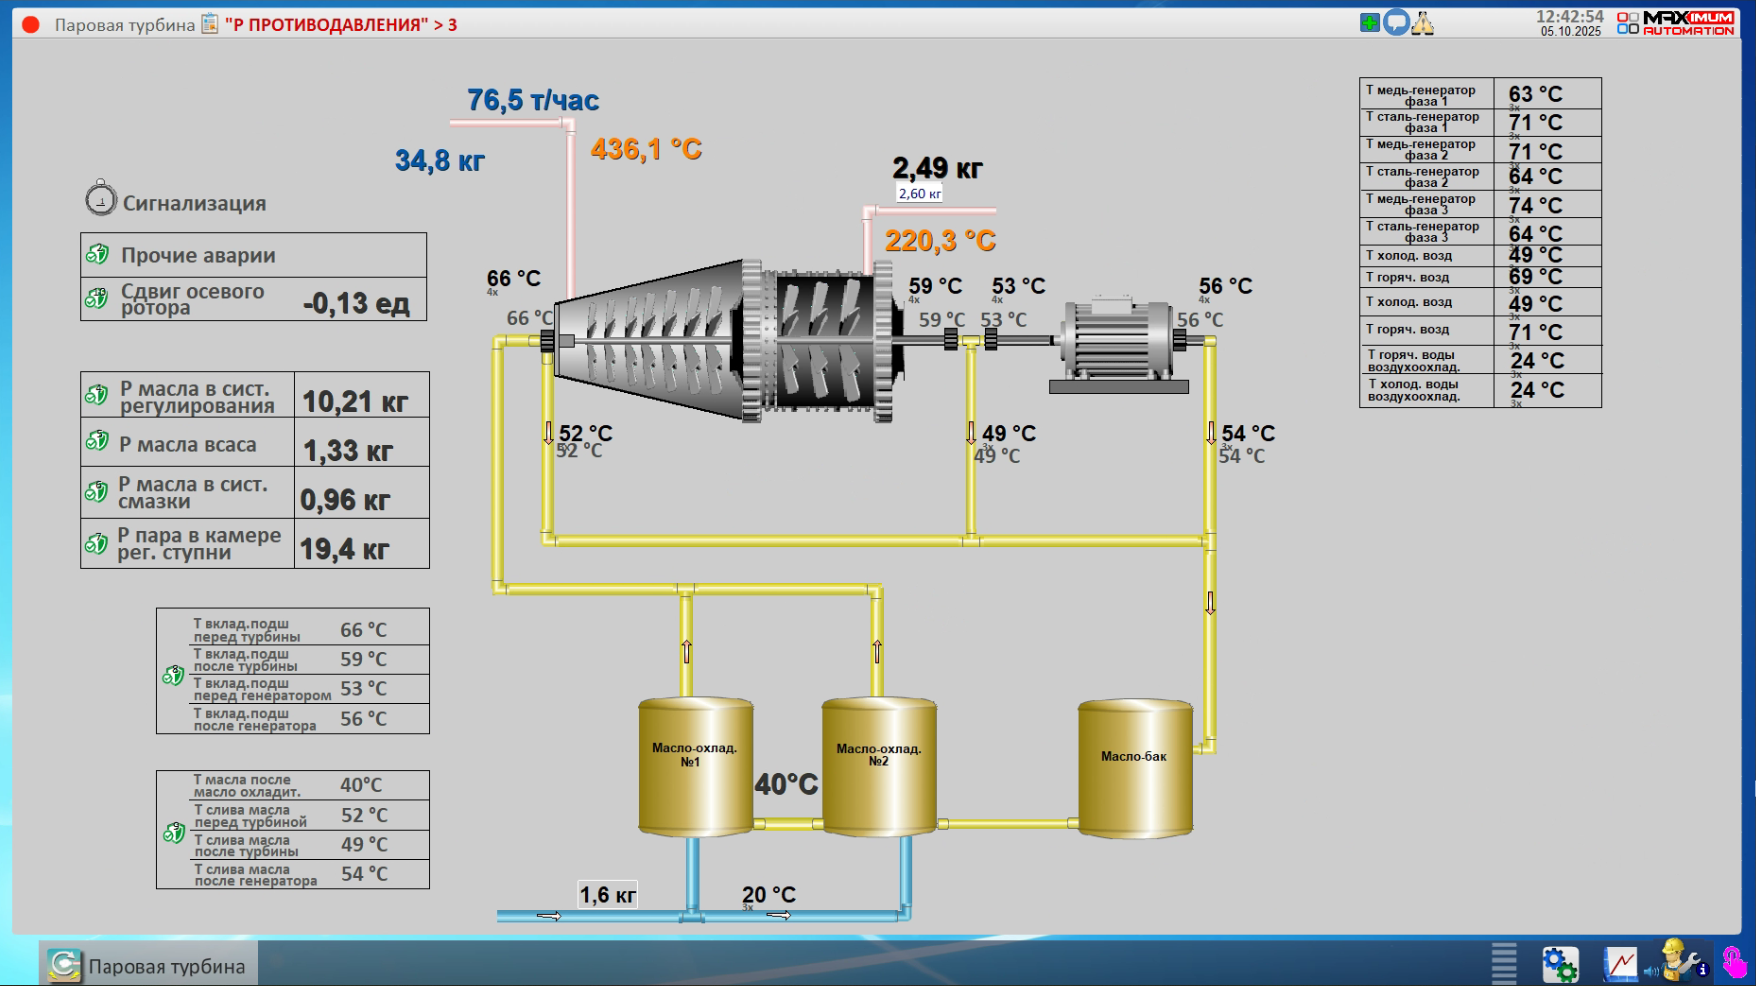Open the speech bubble messages icon
Viewport: 1756px width, 986px height.
coord(1396,23)
